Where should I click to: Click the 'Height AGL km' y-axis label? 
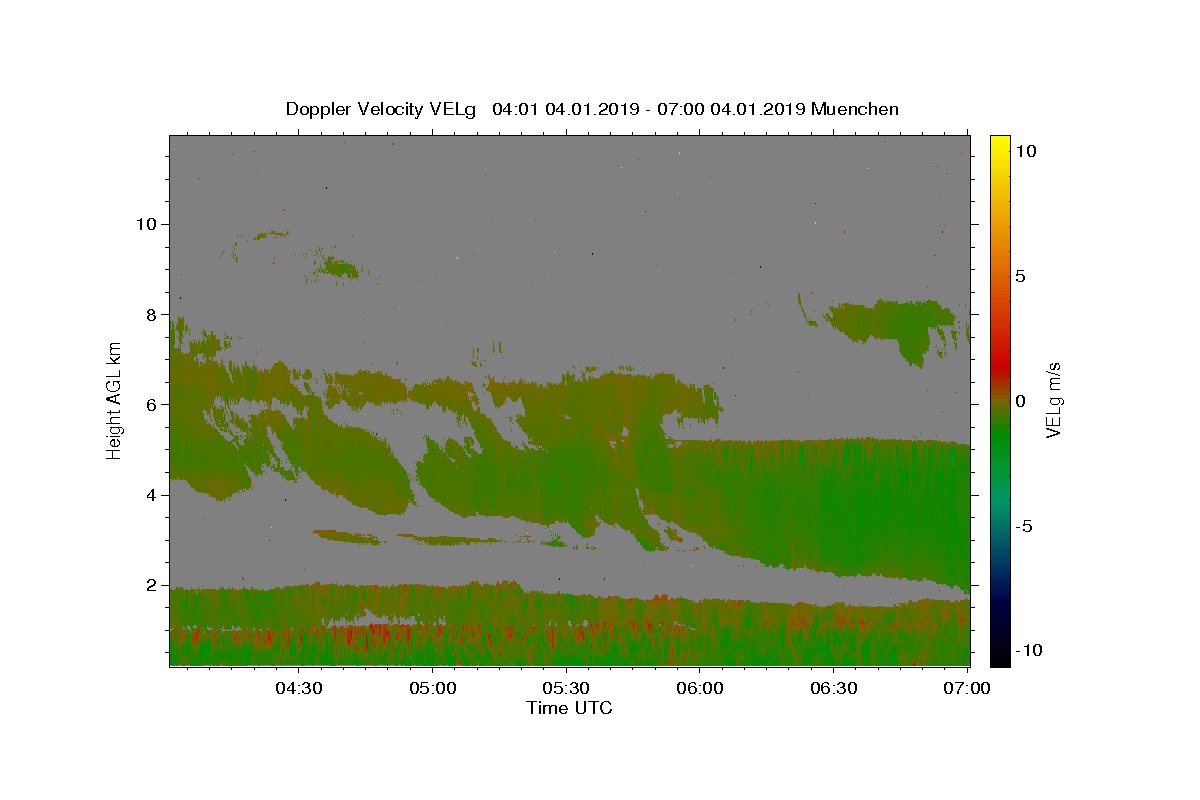point(115,400)
